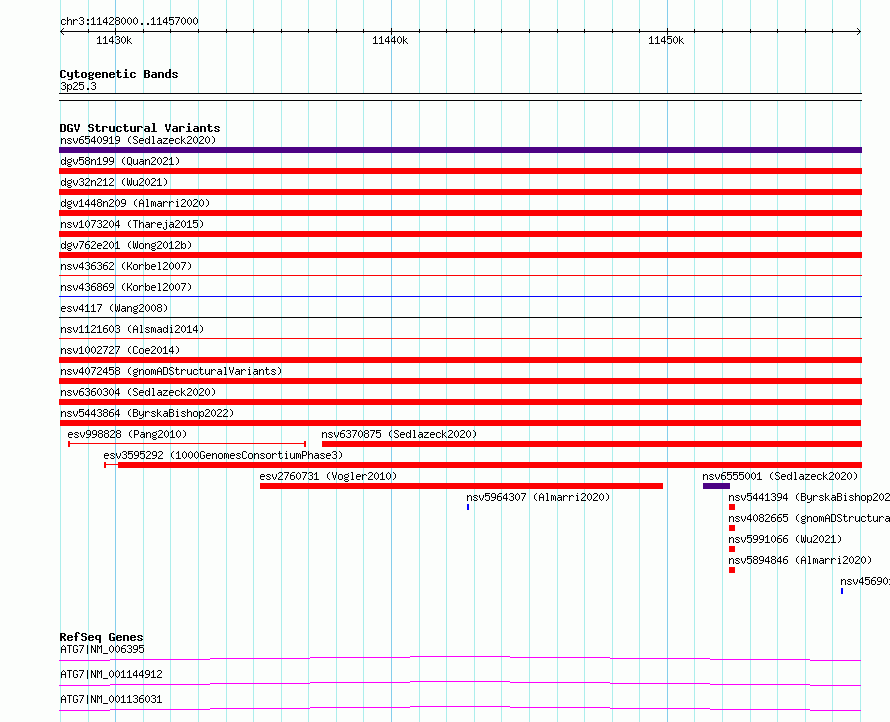Click the nsv4082665 variant label

pyautogui.click(x=809, y=518)
